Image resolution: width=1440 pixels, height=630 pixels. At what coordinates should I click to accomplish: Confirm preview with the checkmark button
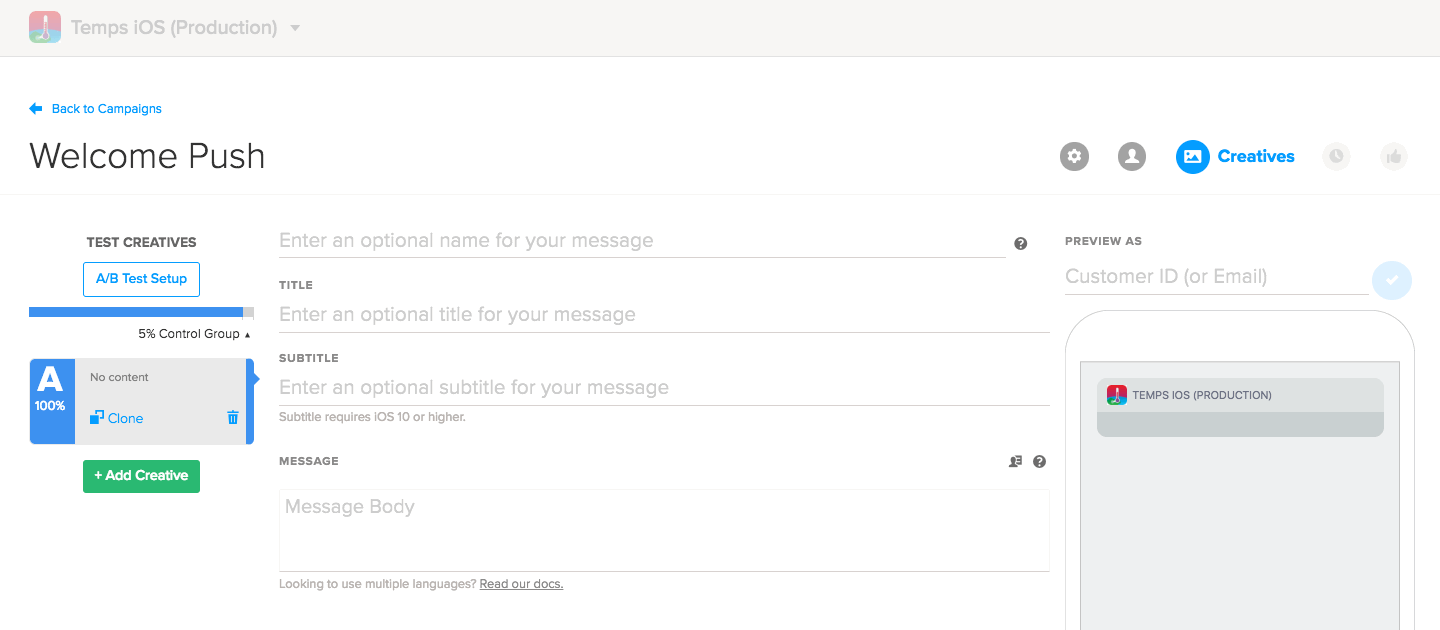pyautogui.click(x=1391, y=280)
